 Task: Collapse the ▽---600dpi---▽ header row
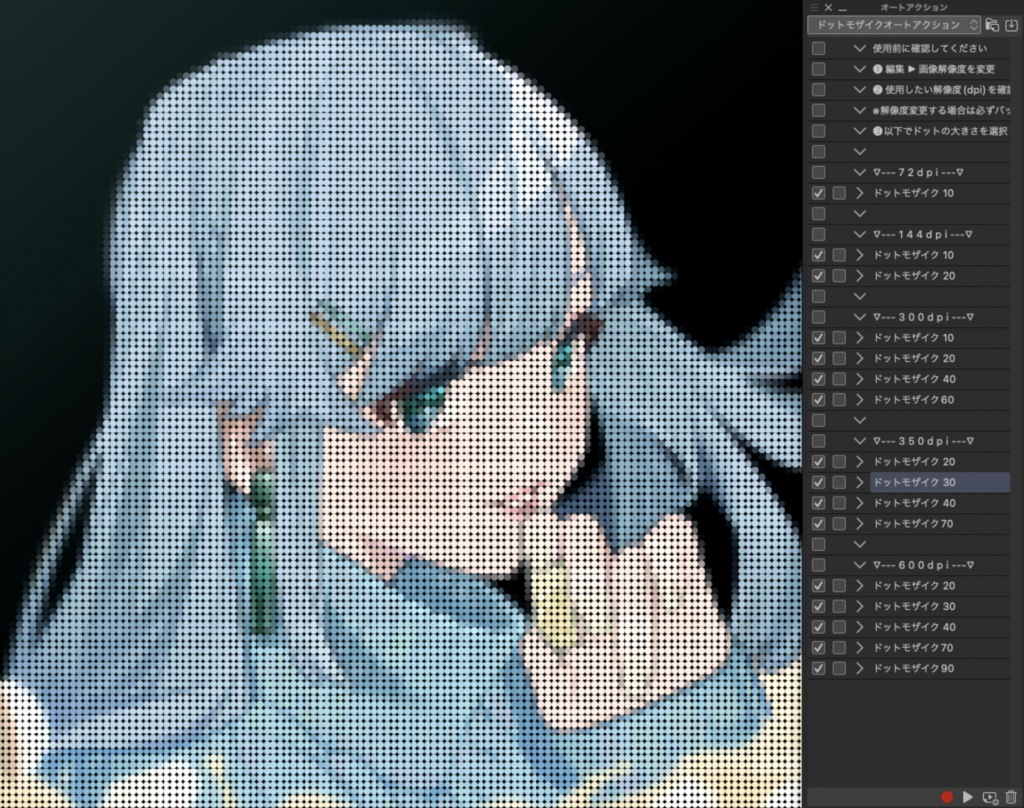[x=860, y=565]
